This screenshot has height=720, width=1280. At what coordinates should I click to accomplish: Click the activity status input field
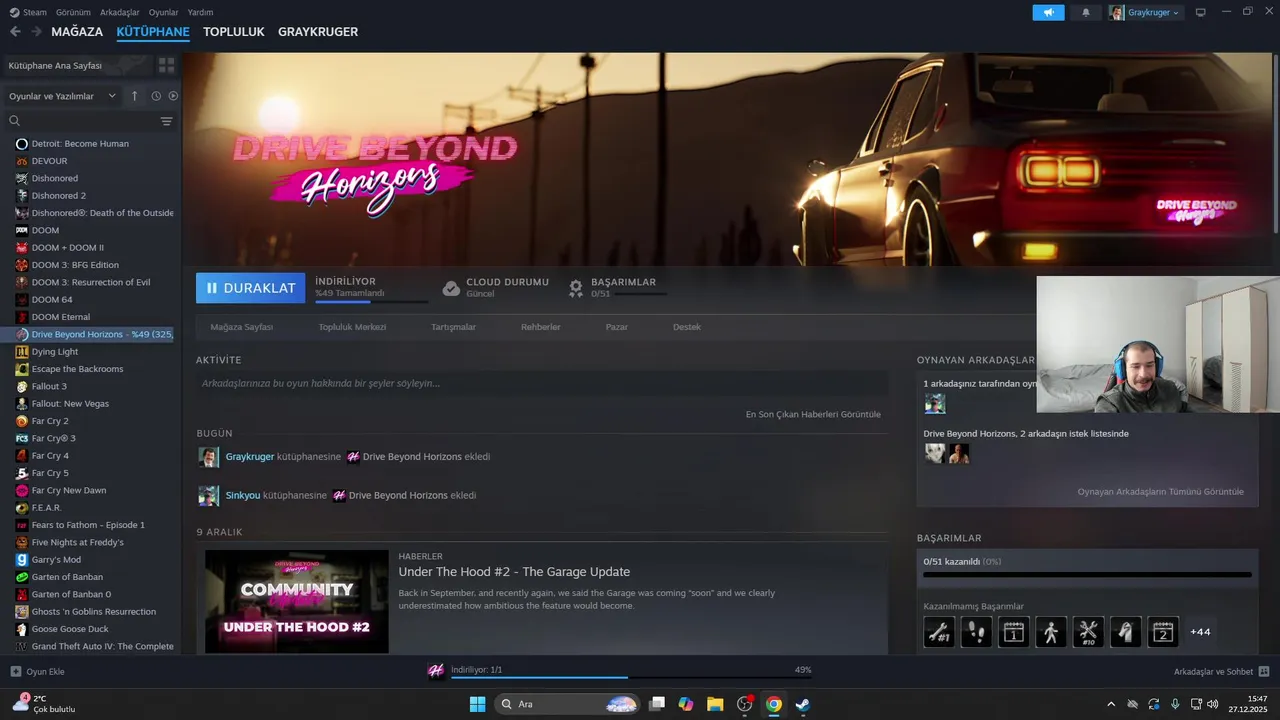coord(542,383)
